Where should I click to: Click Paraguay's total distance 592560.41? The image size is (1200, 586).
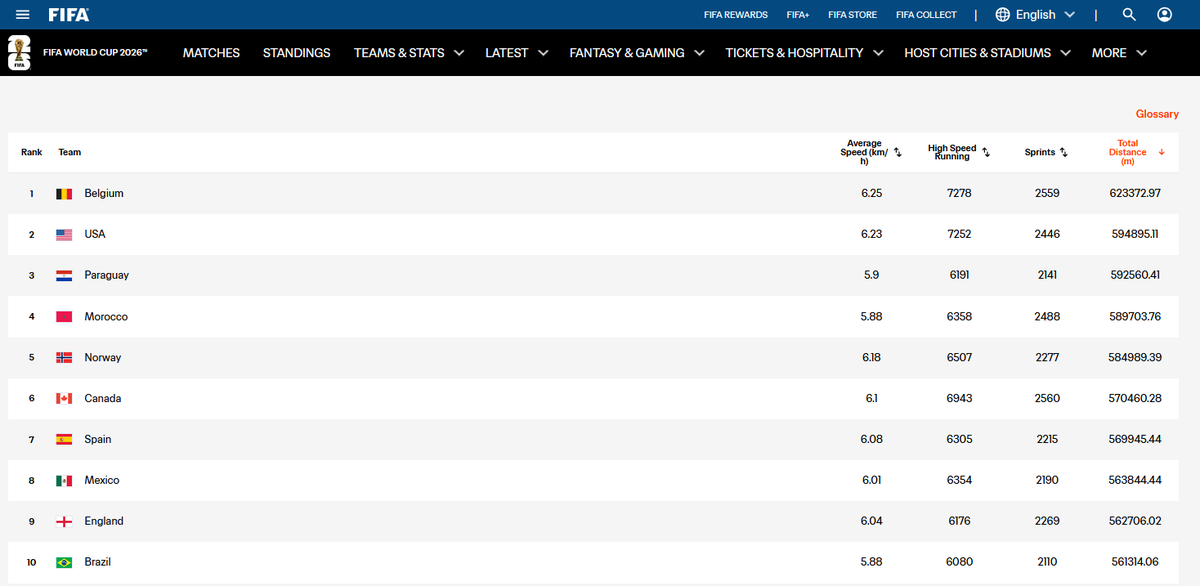pyautogui.click(x=1135, y=275)
